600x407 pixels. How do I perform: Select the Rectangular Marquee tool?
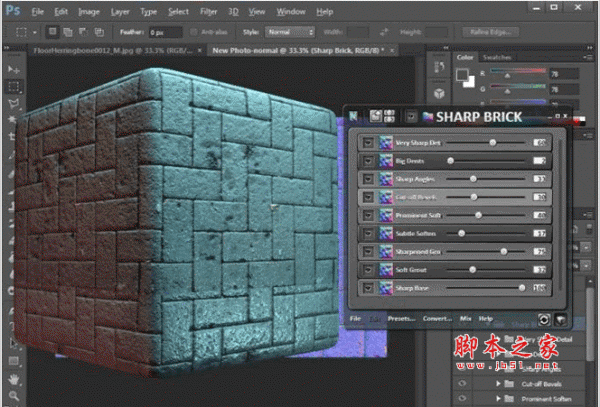pos(14,87)
